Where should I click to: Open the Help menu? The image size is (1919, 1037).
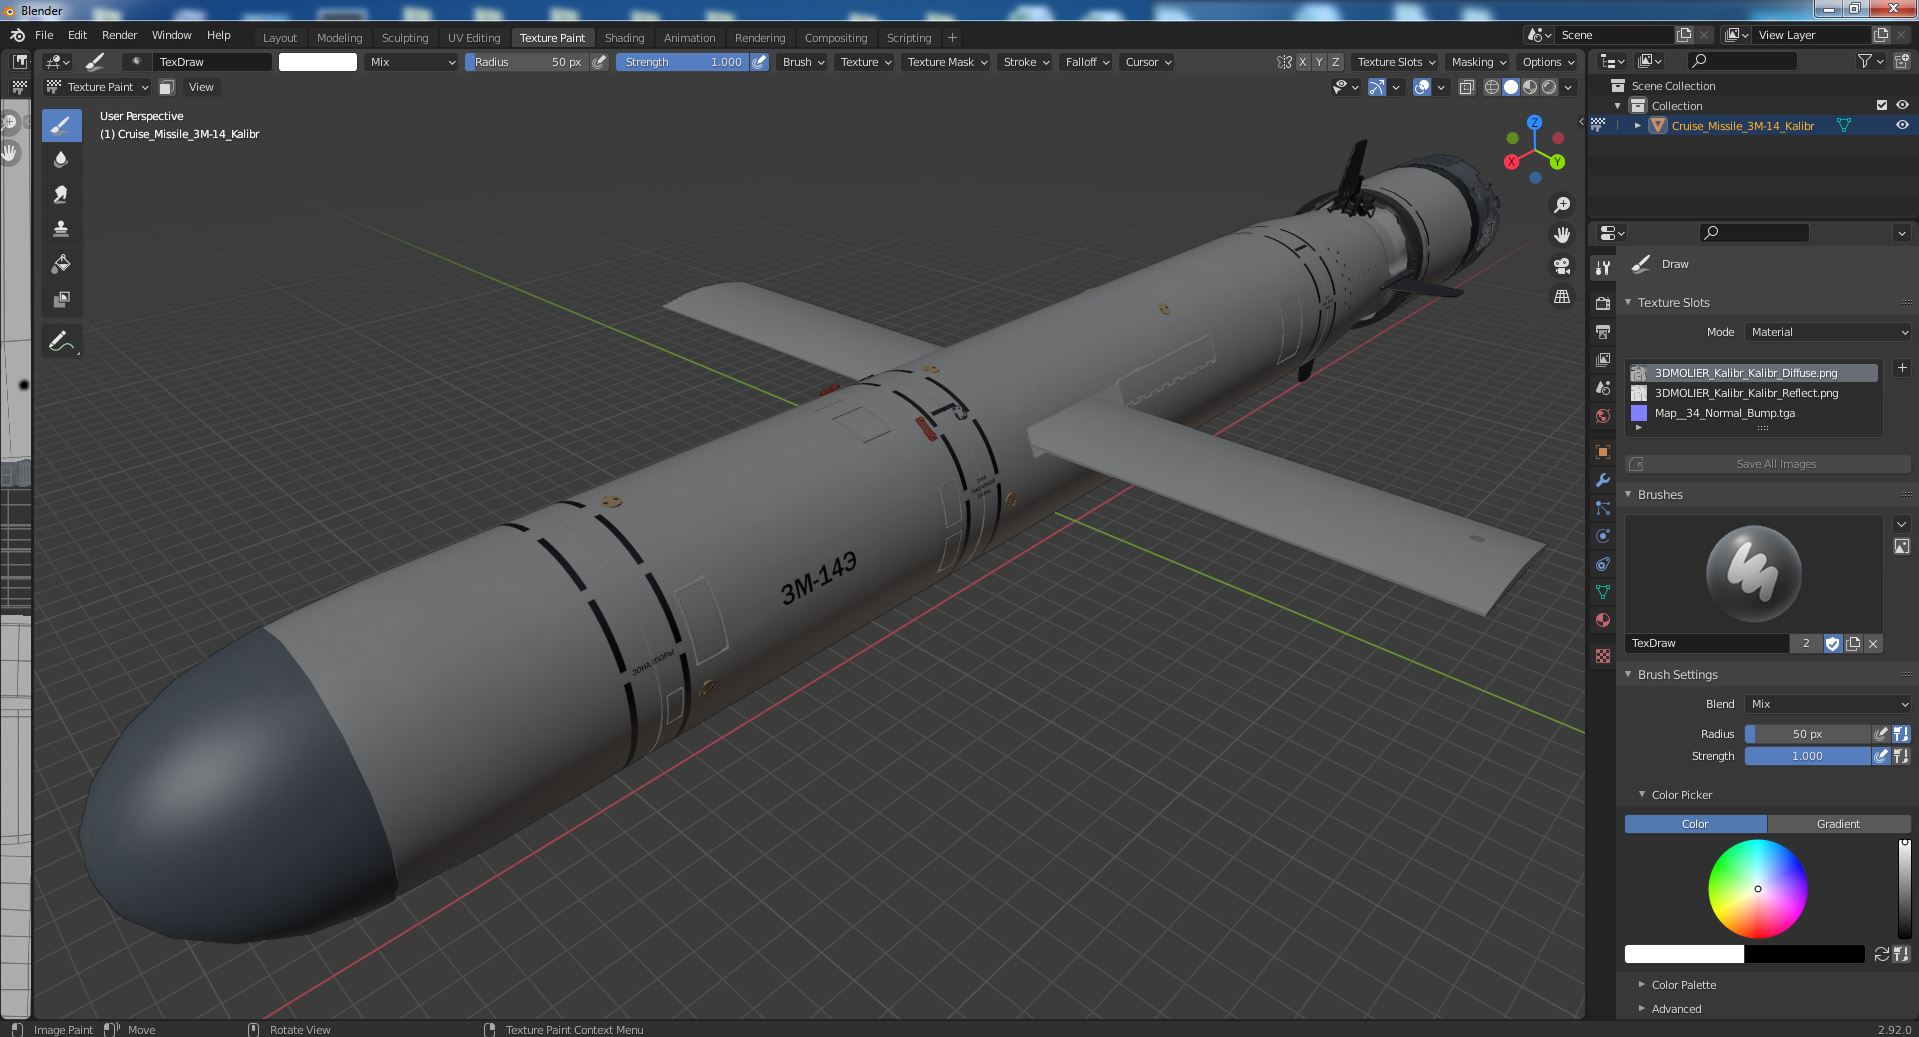(218, 35)
